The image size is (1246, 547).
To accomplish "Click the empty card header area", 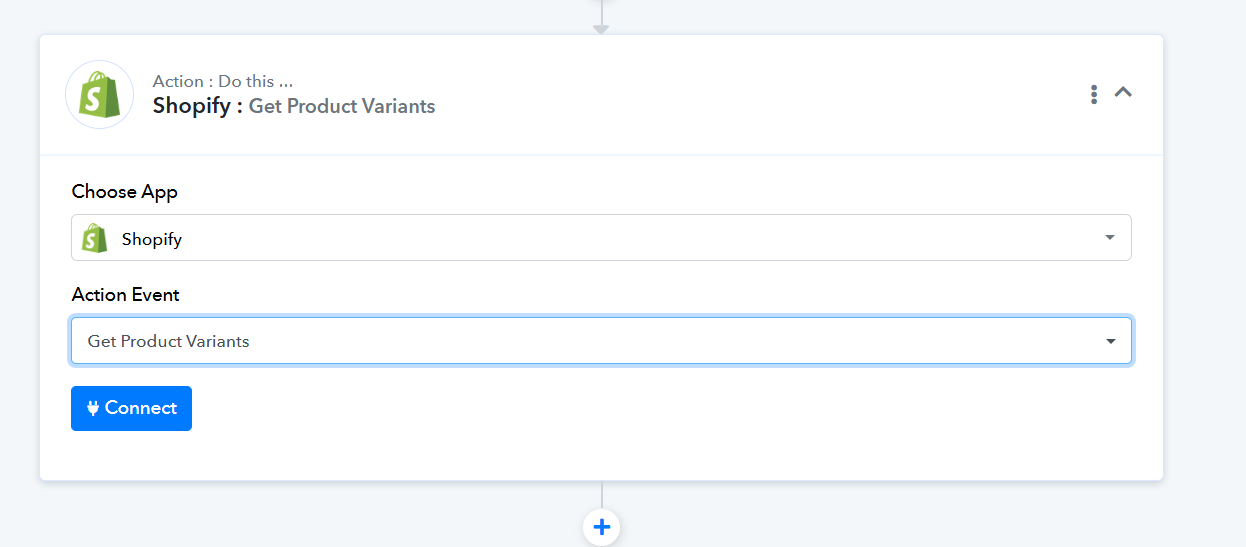I will tap(760, 94).
